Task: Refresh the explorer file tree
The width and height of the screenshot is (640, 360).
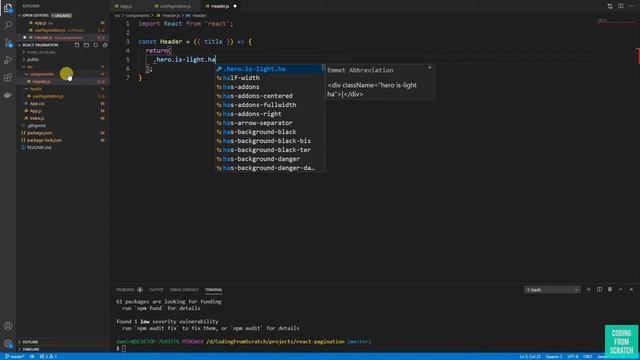Action: (96, 45)
